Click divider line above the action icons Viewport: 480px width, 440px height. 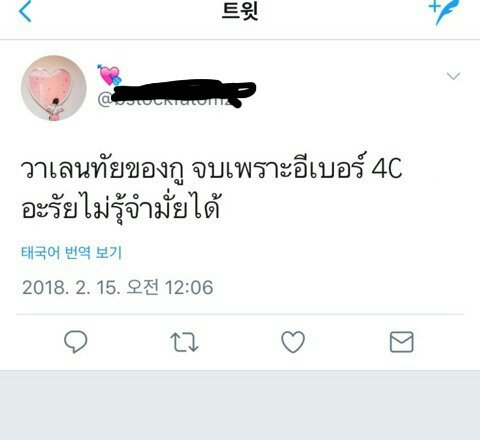(240, 314)
